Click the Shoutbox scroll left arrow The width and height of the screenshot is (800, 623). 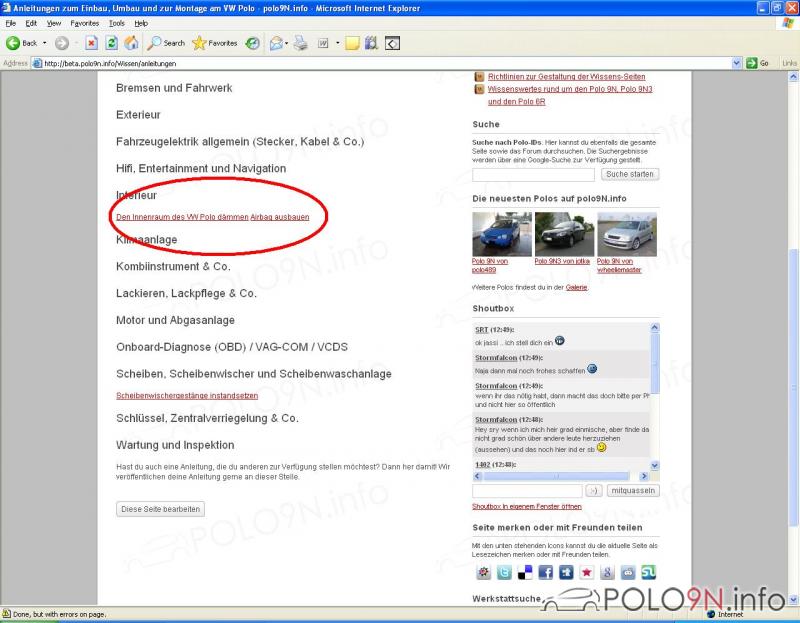478,476
